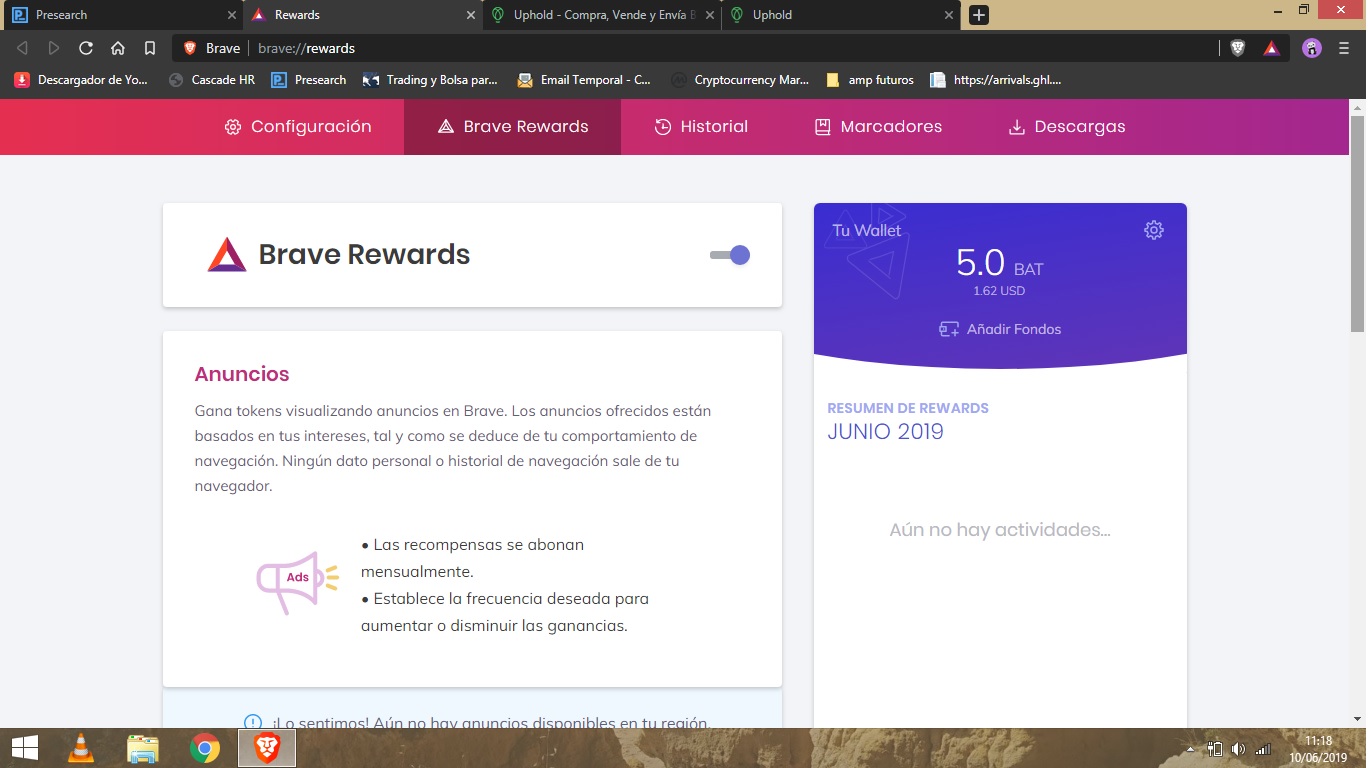Select the Brave Rewards navigation item

(512, 127)
